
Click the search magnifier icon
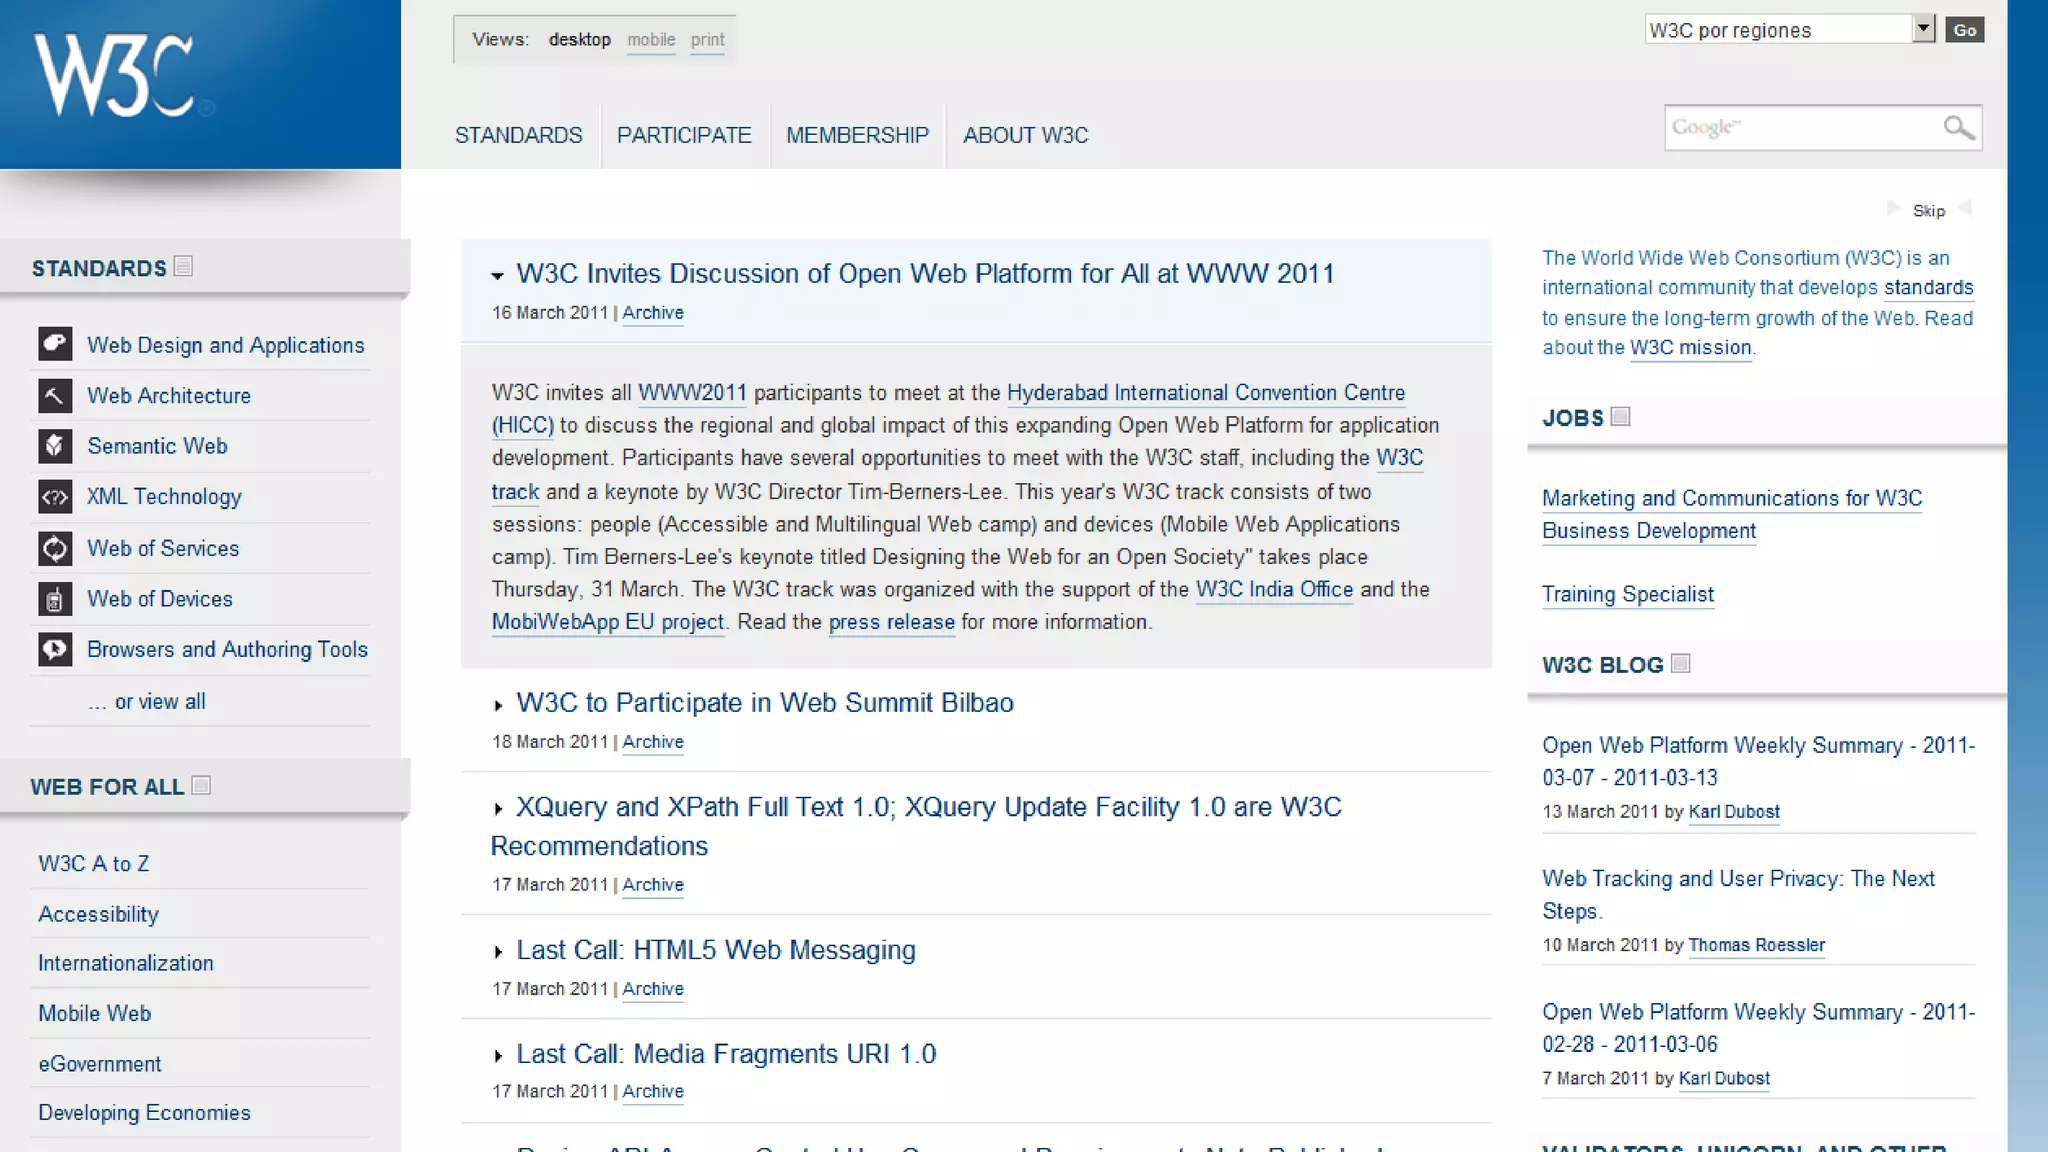[x=1958, y=128]
